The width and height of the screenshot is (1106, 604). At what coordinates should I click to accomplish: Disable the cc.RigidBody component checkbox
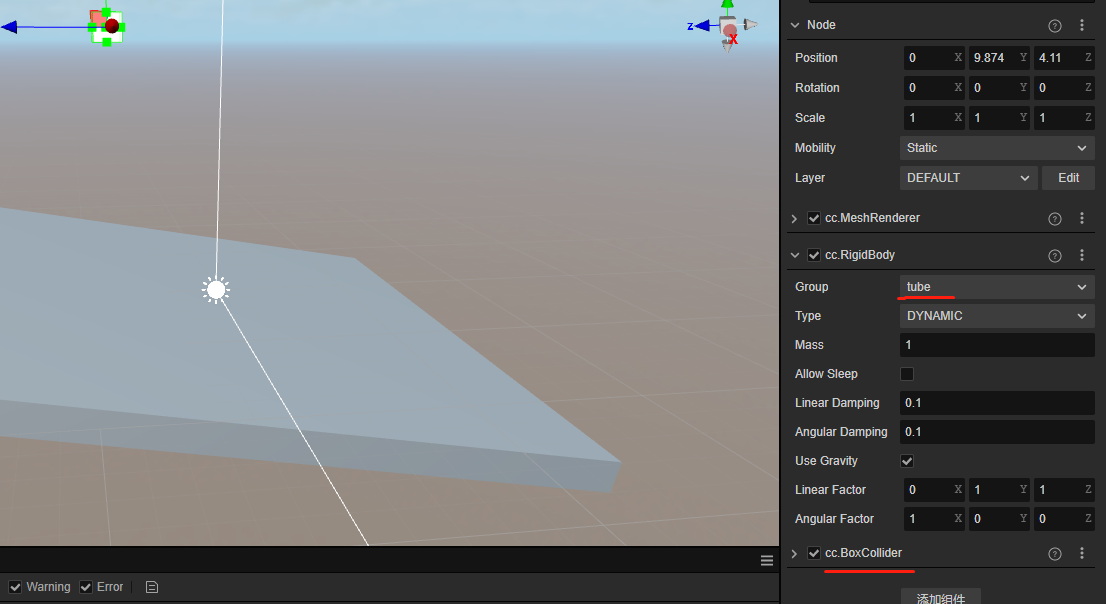[814, 255]
